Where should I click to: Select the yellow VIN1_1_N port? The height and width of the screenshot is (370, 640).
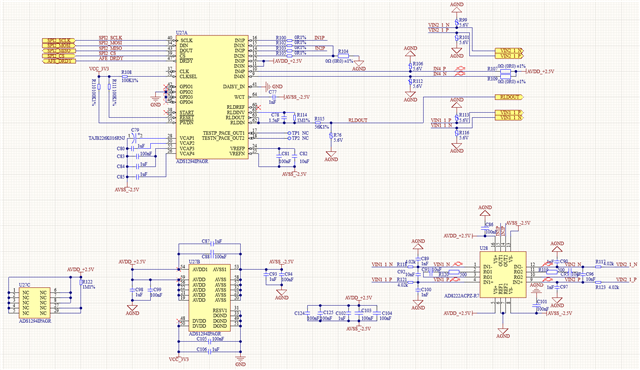tap(509, 117)
